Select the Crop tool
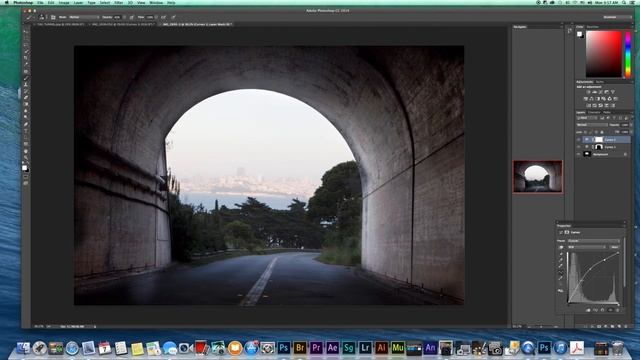This screenshot has height=360, width=640. [x=26, y=58]
